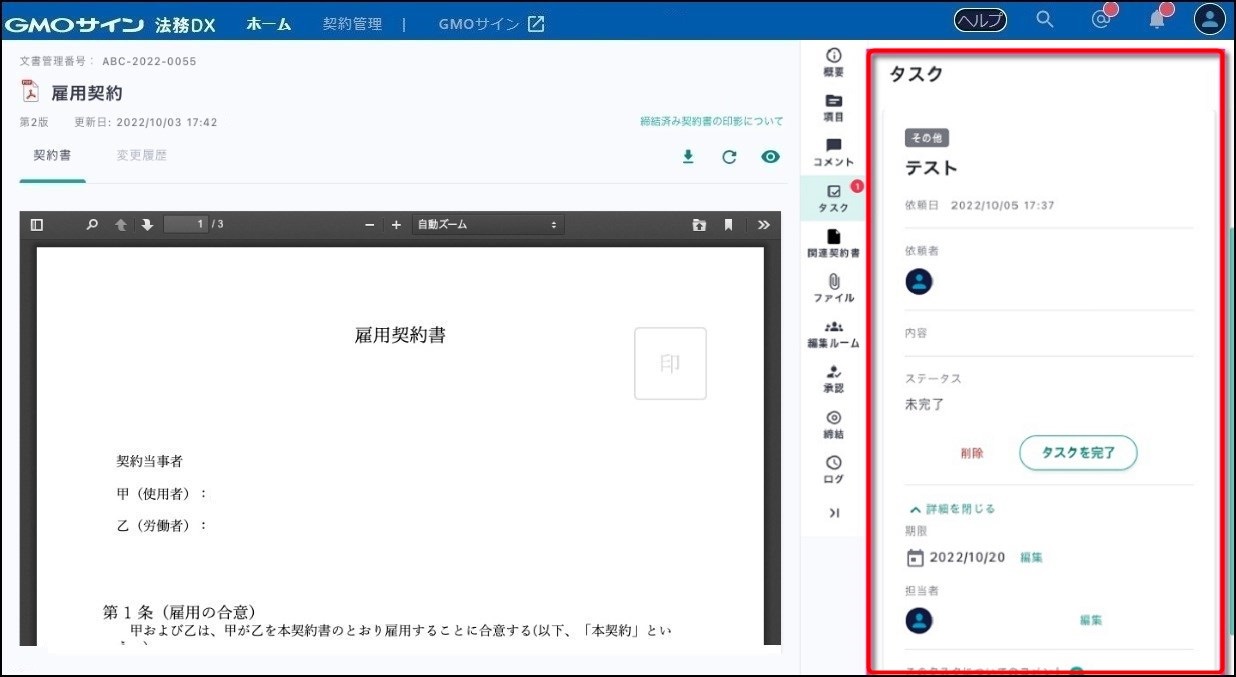Open the 関連契約書 panel
The image size is (1236, 677).
pyautogui.click(x=833, y=243)
